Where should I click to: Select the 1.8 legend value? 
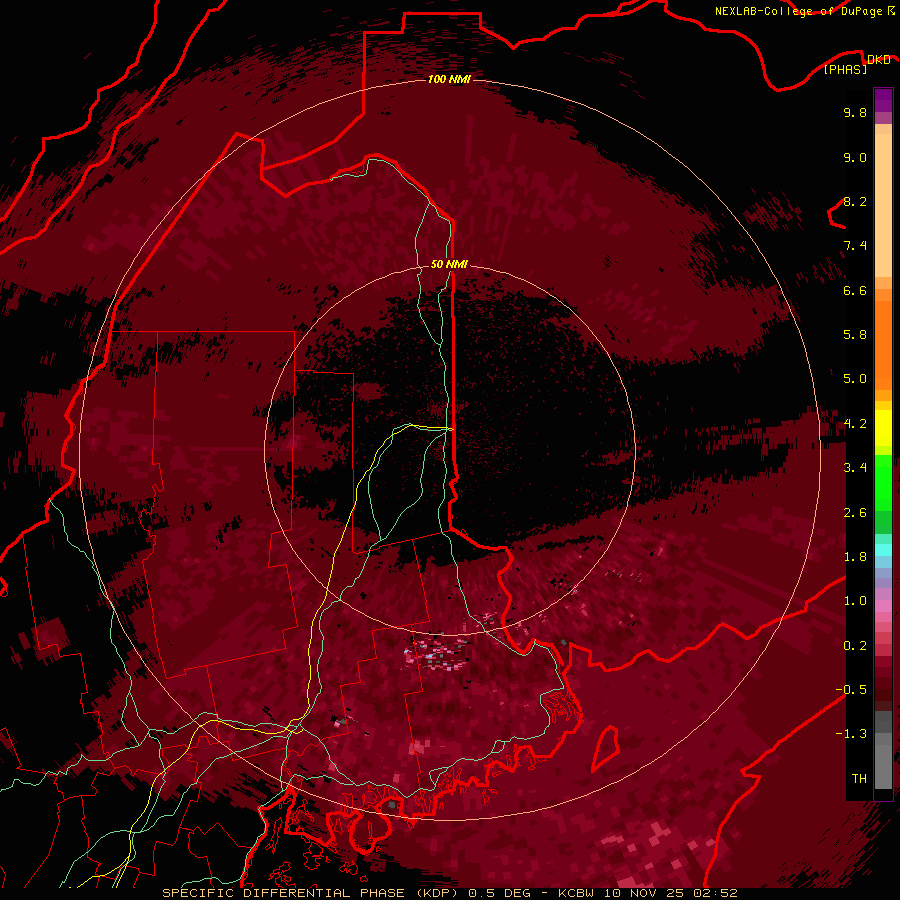tap(855, 557)
